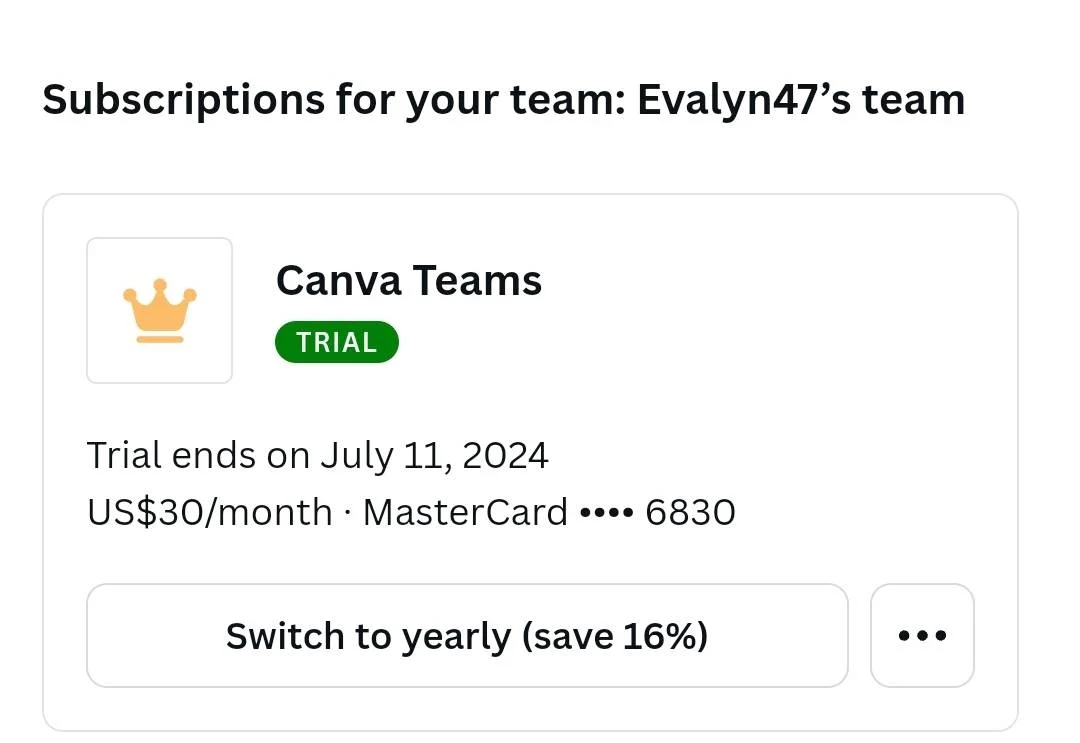Click the US$30/month price text
This screenshot has height=743, width=1080.
pyautogui.click(x=210, y=513)
